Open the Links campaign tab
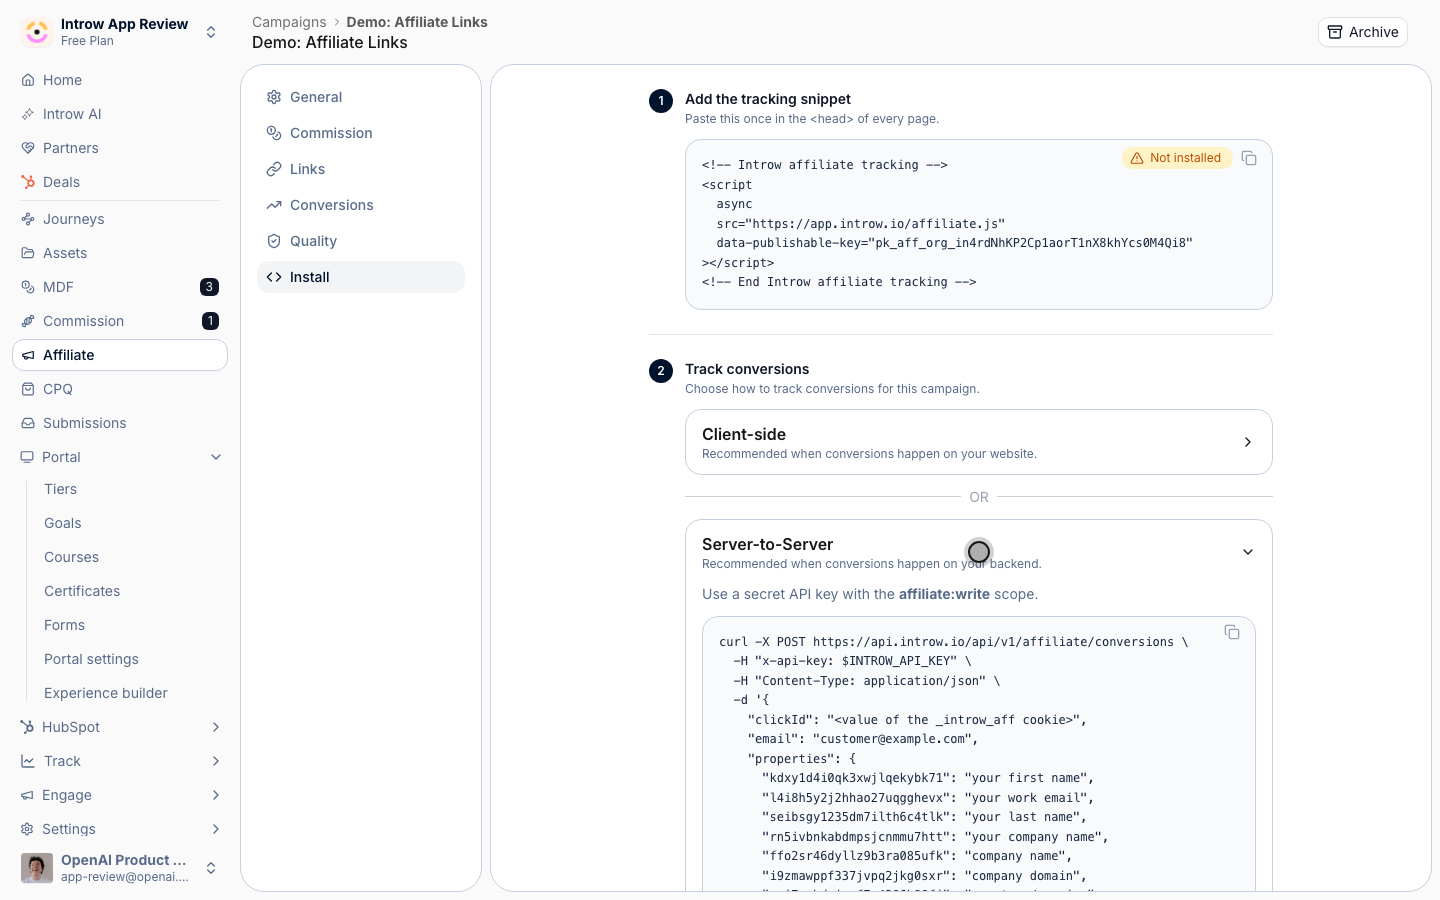The image size is (1440, 900). click(361, 169)
